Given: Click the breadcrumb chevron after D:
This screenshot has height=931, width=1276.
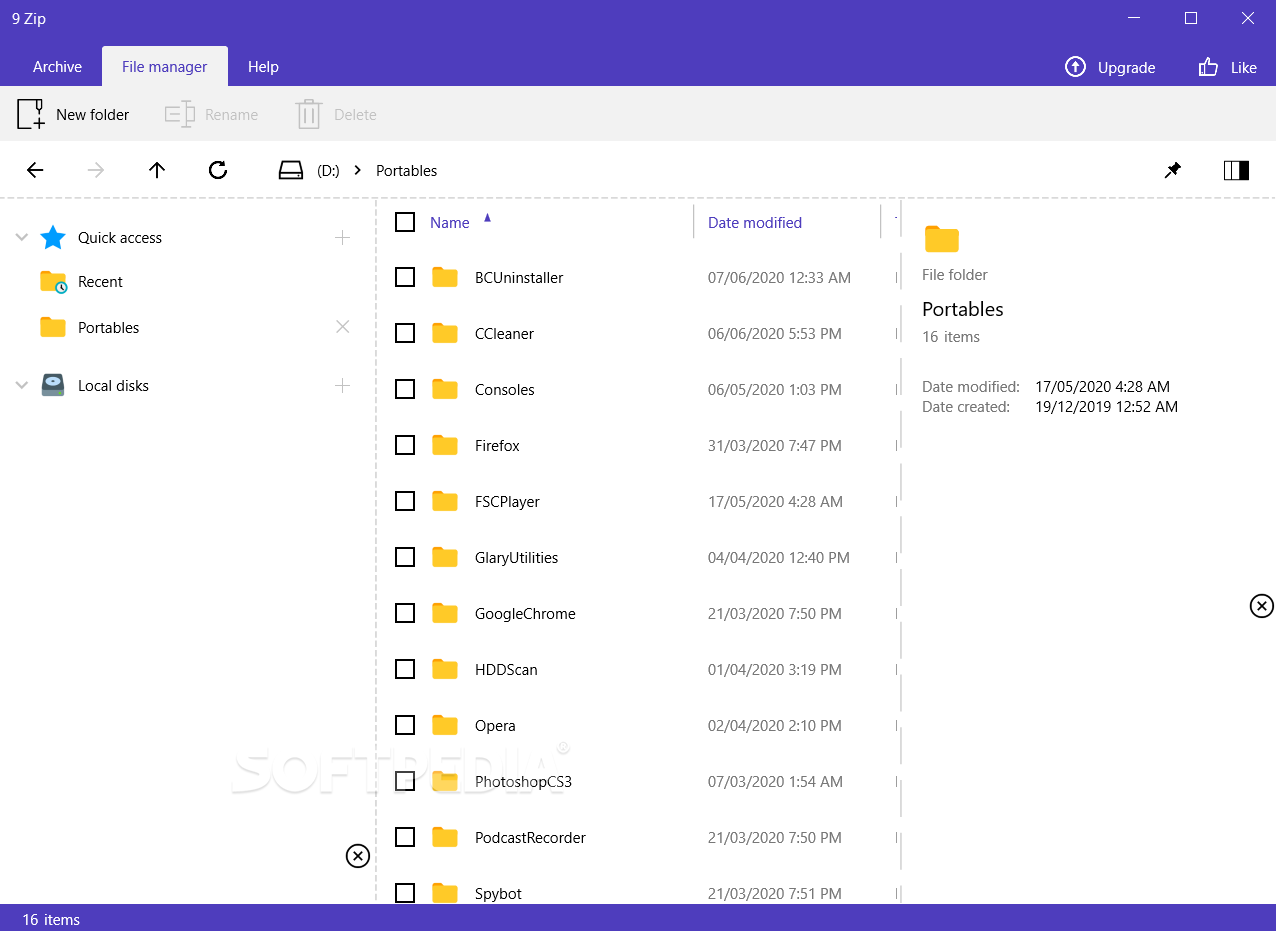Looking at the screenshot, I should coord(358,170).
